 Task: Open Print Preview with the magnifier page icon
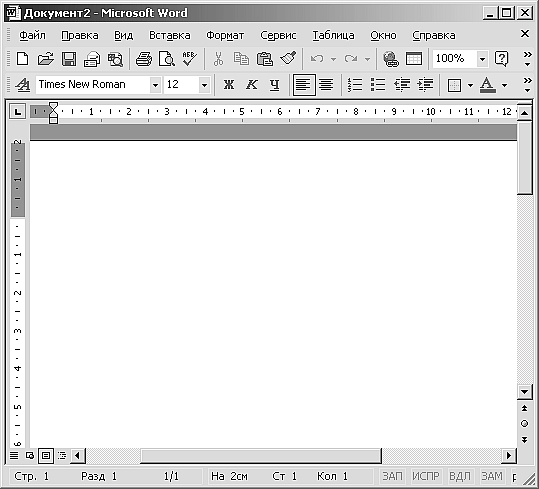coord(167,59)
